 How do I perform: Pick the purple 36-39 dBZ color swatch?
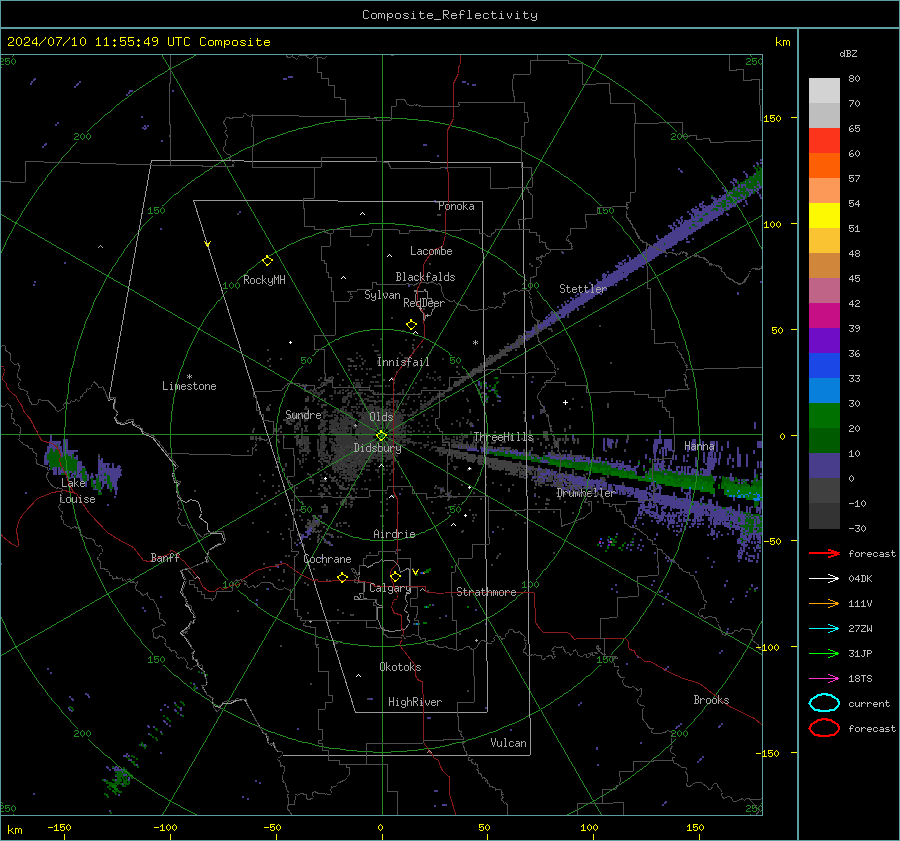click(x=824, y=340)
